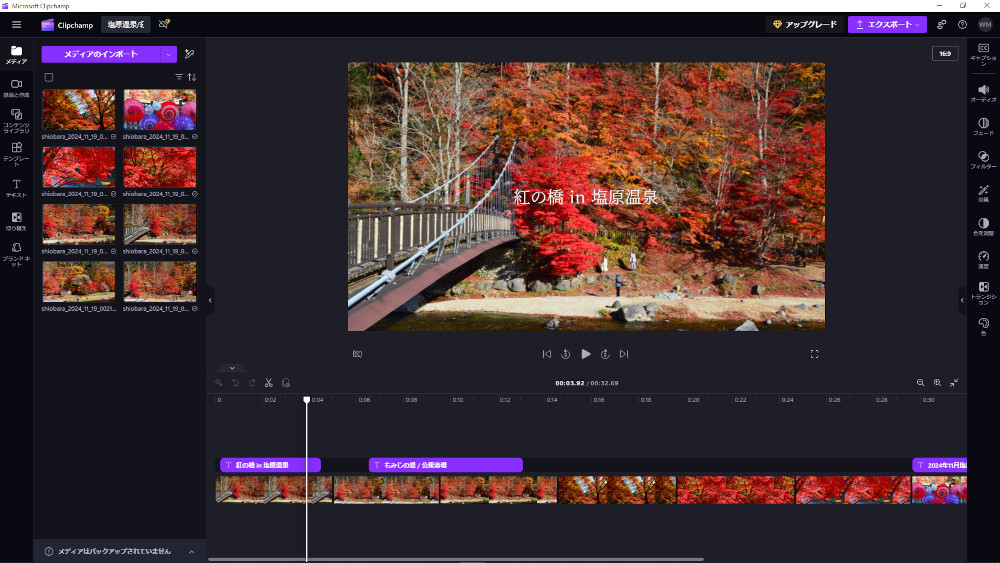This screenshot has height=563, width=1000.
Task: Select the bridge photo thumbnail in media library
Action: click(160, 224)
